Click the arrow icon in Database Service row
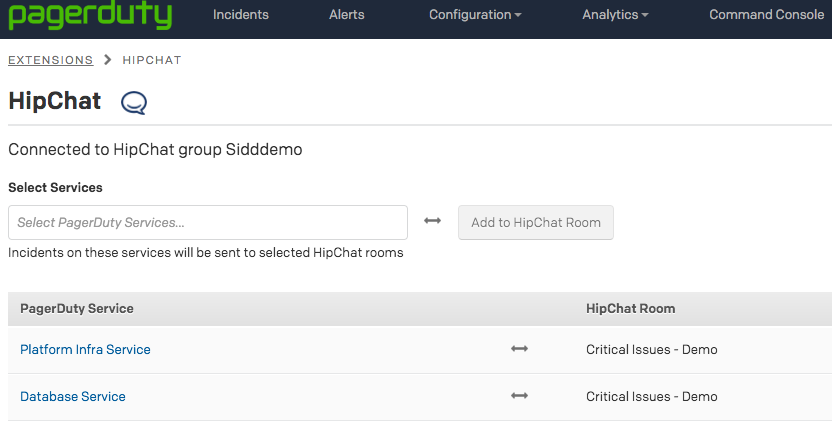This screenshot has height=431, width=832. (519, 396)
